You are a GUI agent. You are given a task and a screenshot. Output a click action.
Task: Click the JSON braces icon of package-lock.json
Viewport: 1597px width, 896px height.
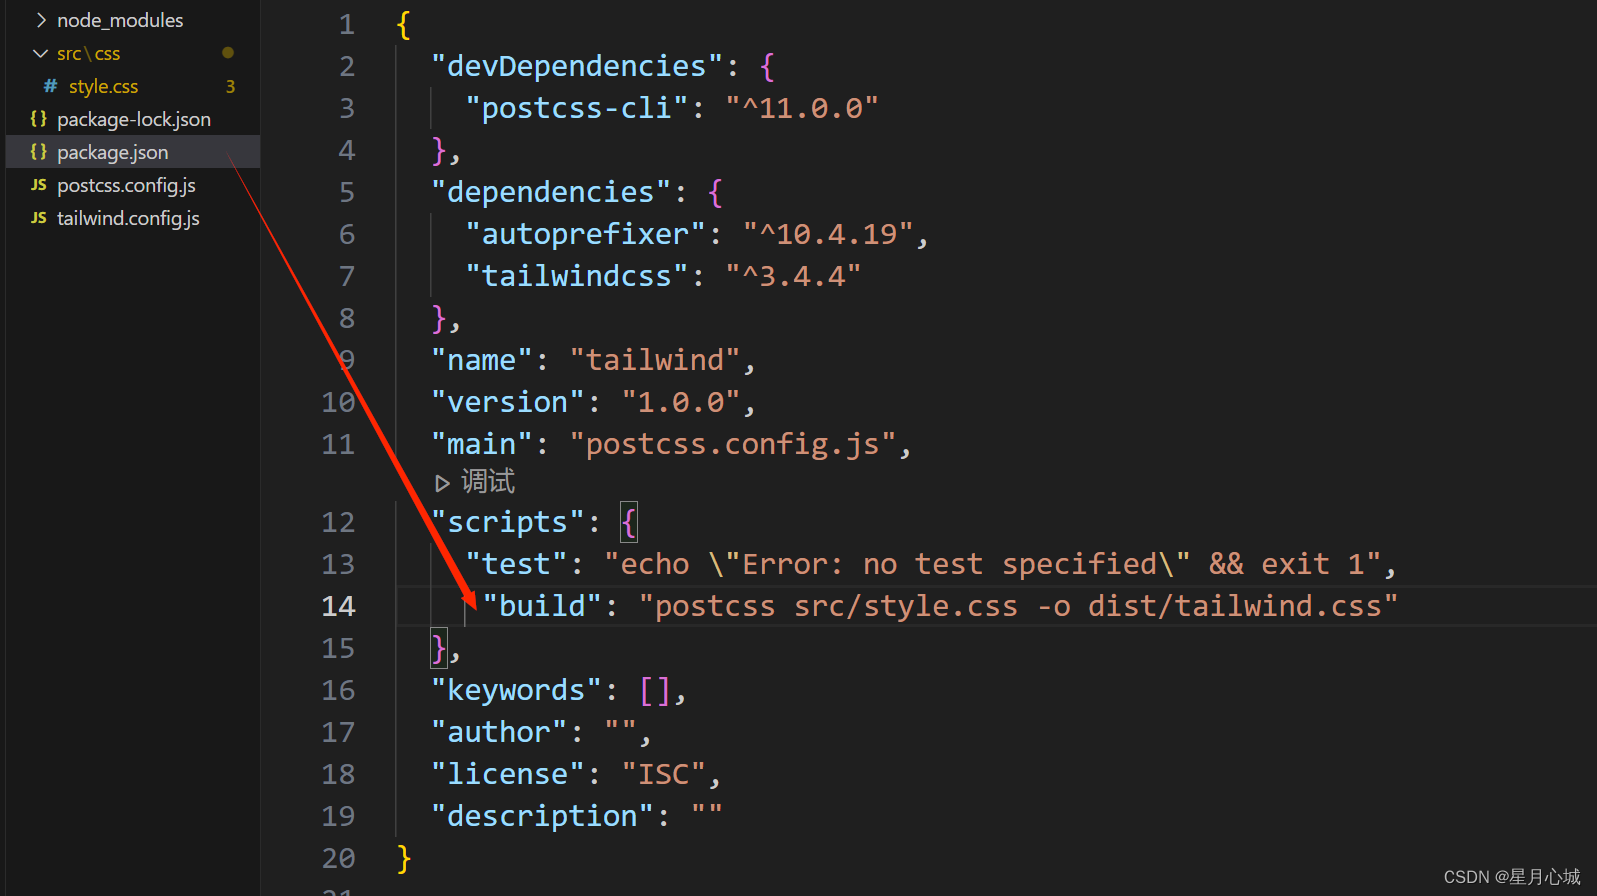(x=38, y=119)
